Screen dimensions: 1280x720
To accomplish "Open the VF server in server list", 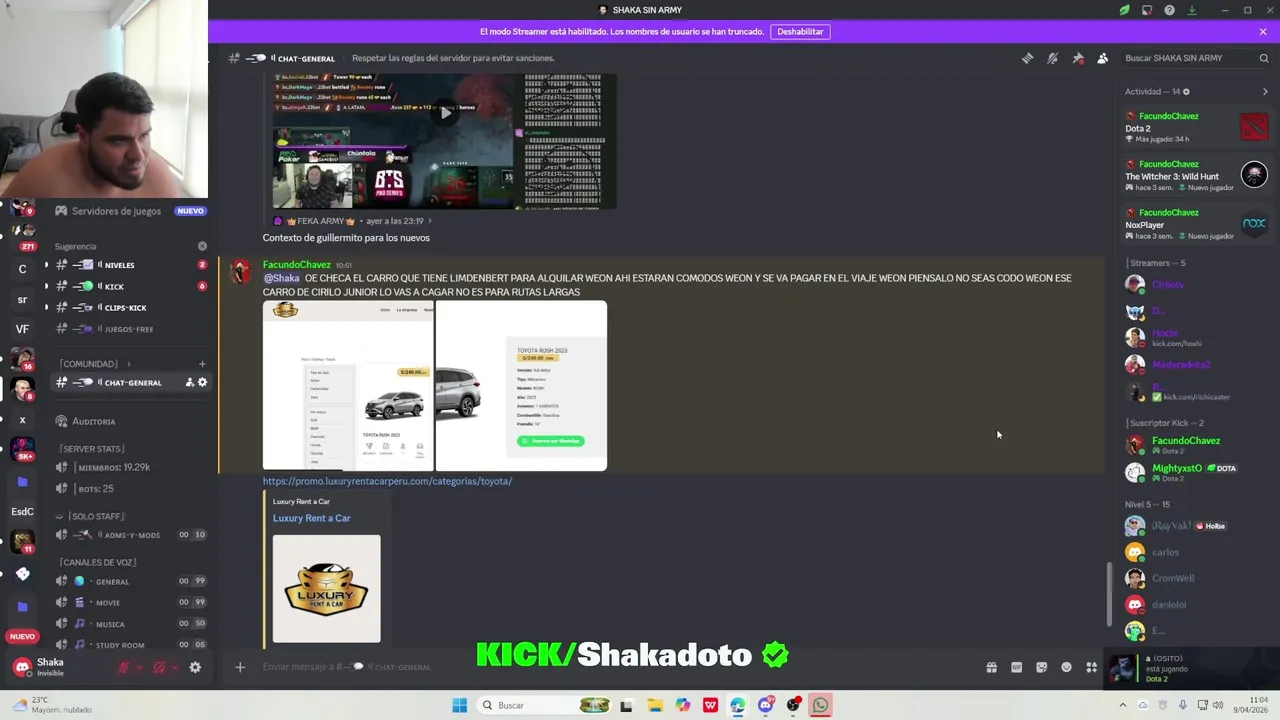I will tap(22, 329).
